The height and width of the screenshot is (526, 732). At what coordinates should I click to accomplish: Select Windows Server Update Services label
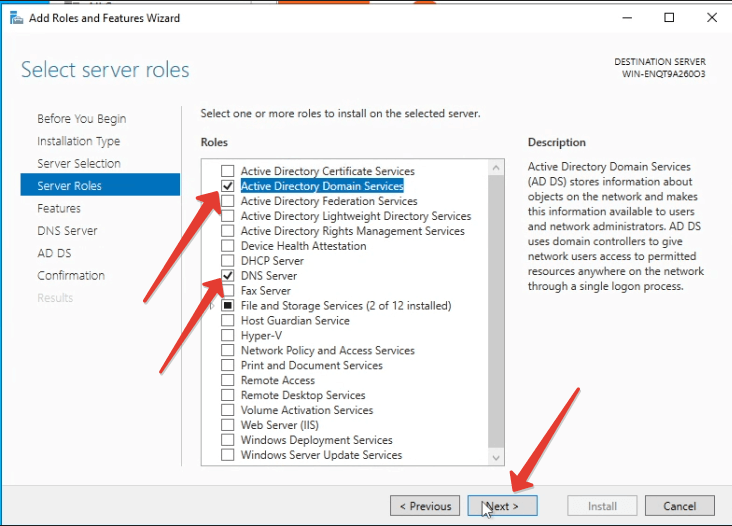pos(321,455)
